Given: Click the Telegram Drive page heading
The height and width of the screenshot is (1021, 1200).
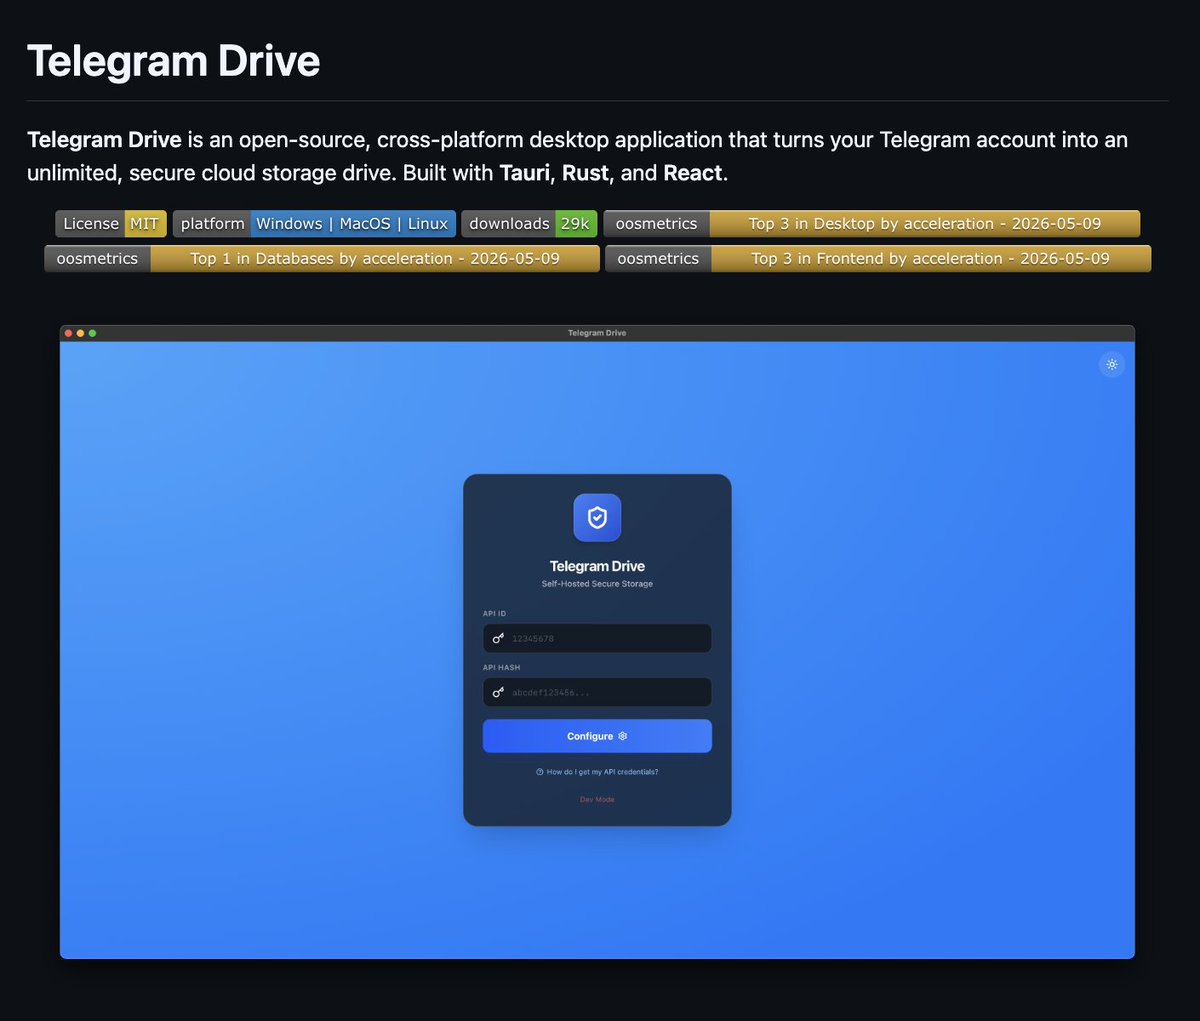Looking at the screenshot, I should (x=174, y=61).
